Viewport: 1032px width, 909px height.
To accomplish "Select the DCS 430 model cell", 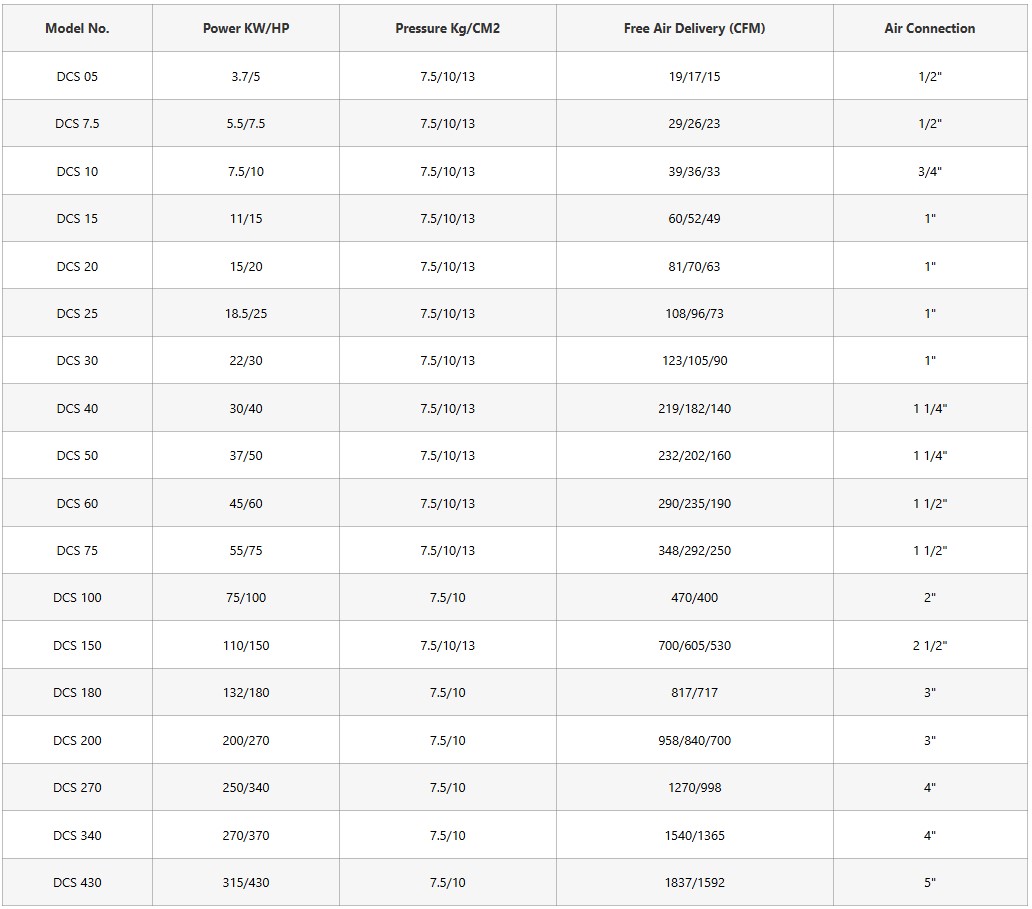I will pos(77,882).
